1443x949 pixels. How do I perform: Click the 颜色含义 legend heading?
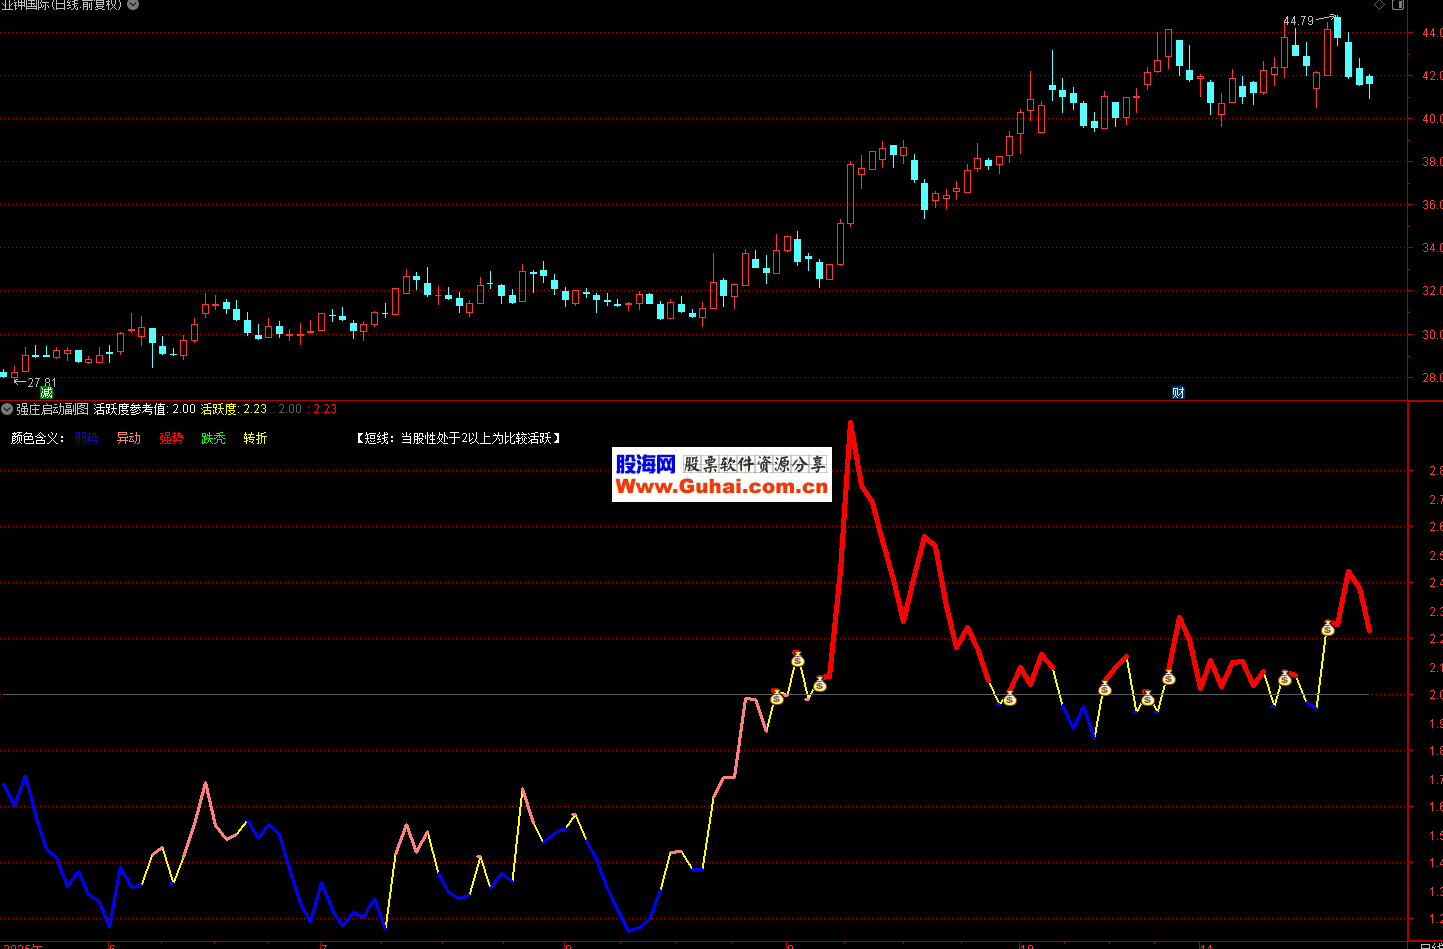(x=37, y=438)
